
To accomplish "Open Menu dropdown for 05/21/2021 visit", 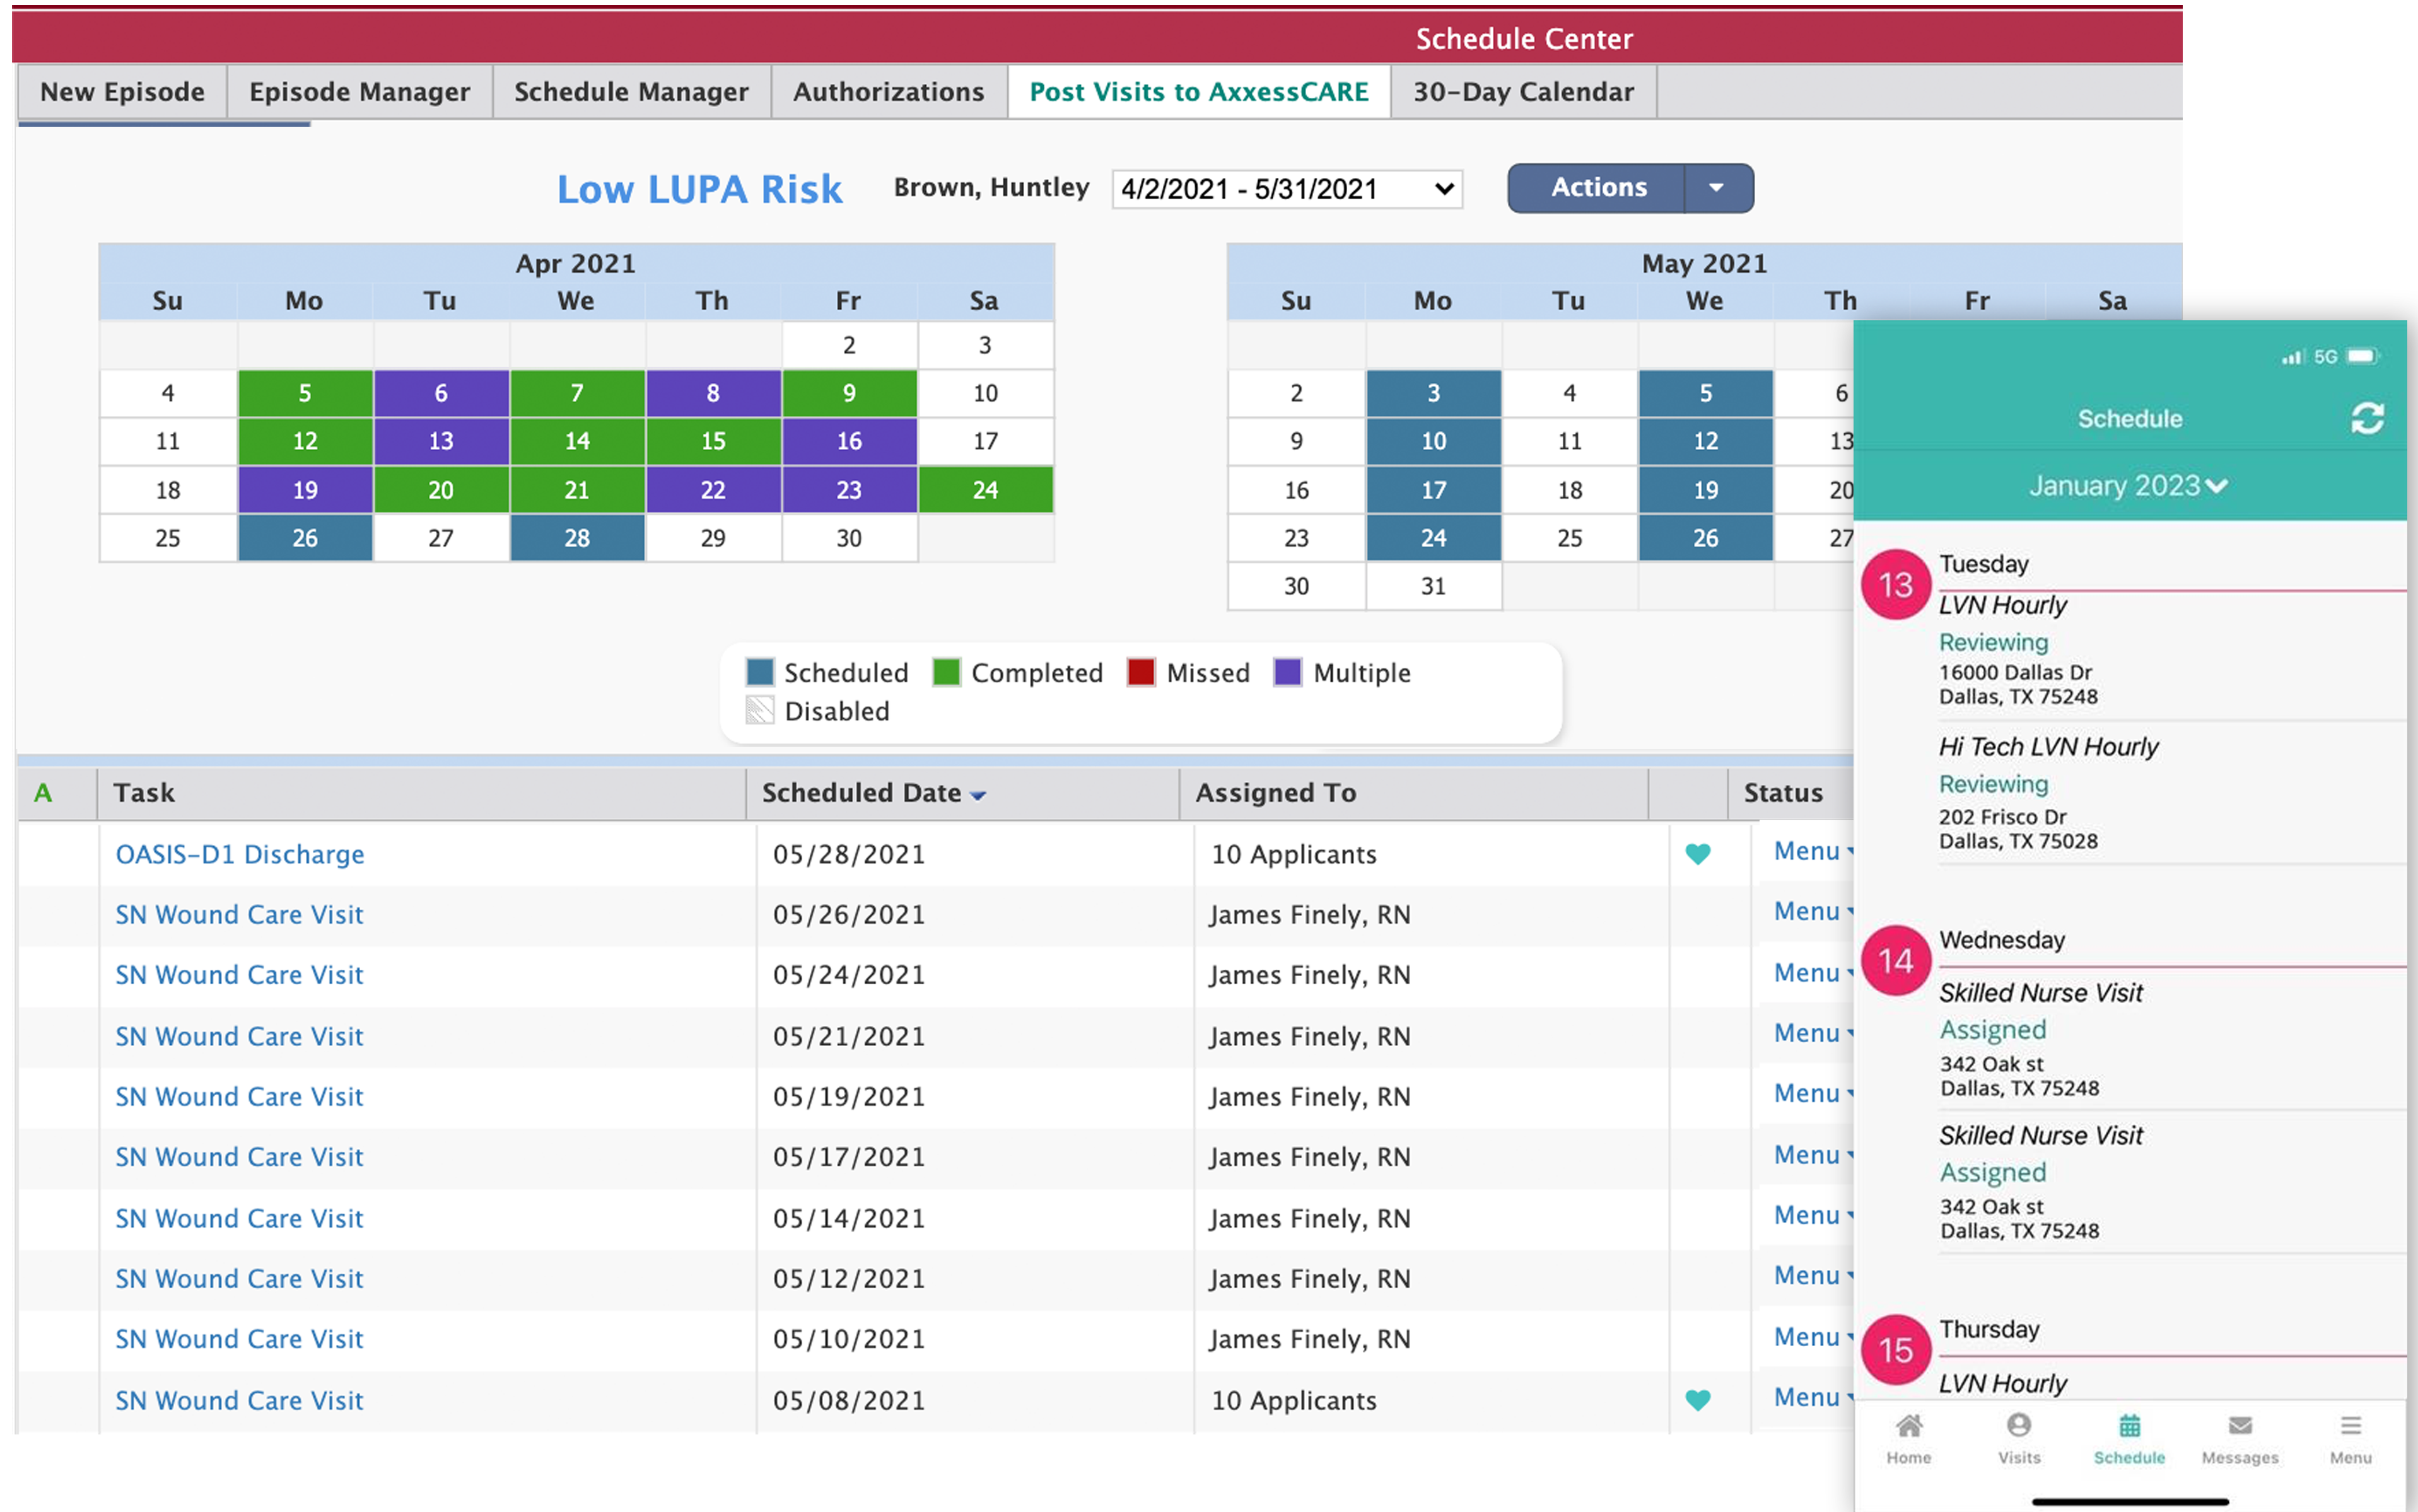I will 1813,1034.
